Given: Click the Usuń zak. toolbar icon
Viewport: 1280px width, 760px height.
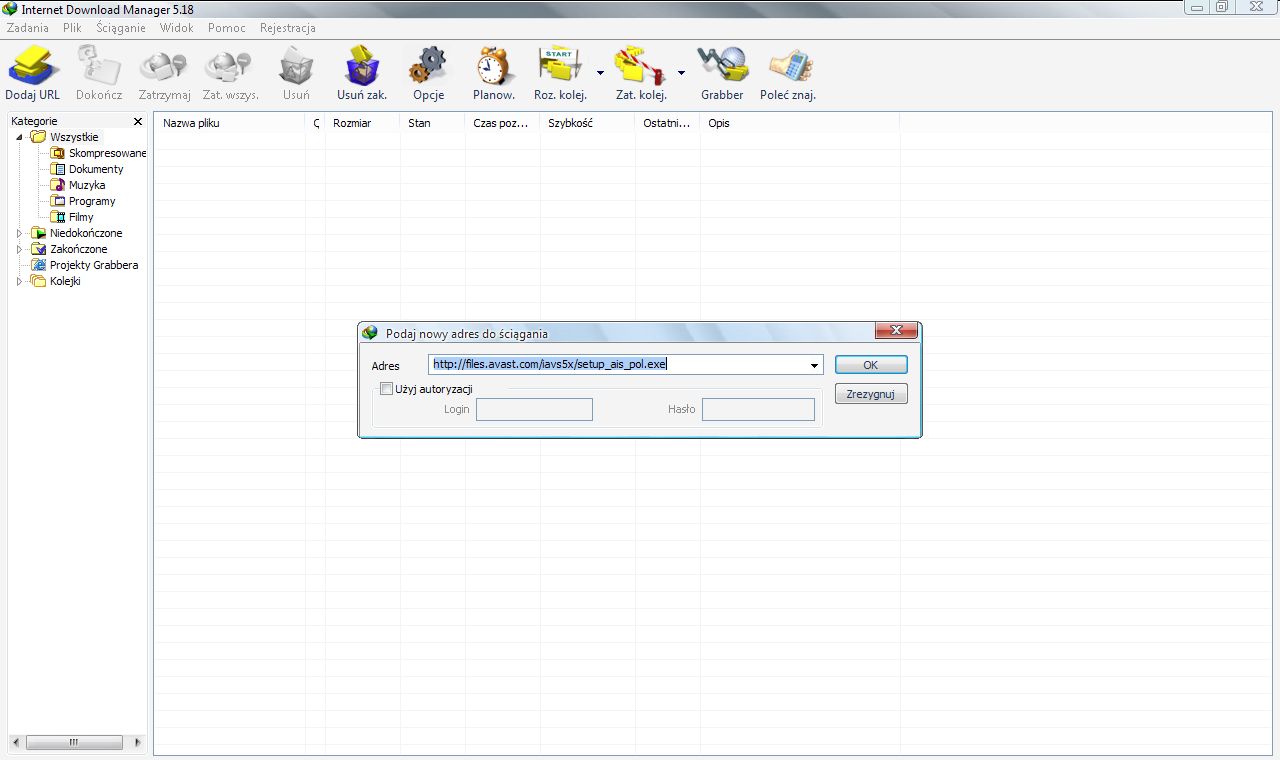Looking at the screenshot, I should (x=362, y=66).
